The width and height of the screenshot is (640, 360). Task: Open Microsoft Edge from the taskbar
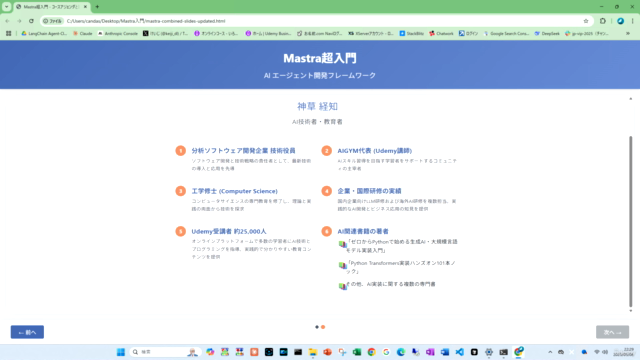[x=401, y=352]
